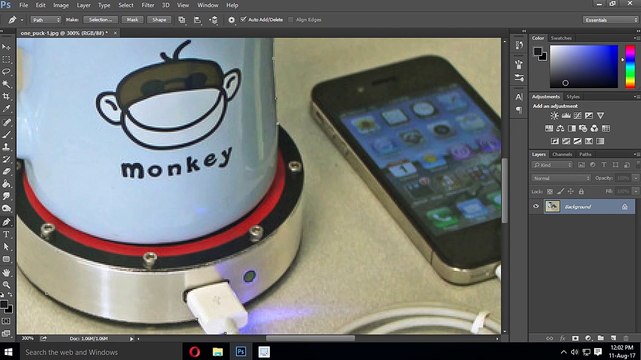Screen dimensions: 641x360
Task: Click the hue spectrum slider
Action: click(x=630, y=67)
